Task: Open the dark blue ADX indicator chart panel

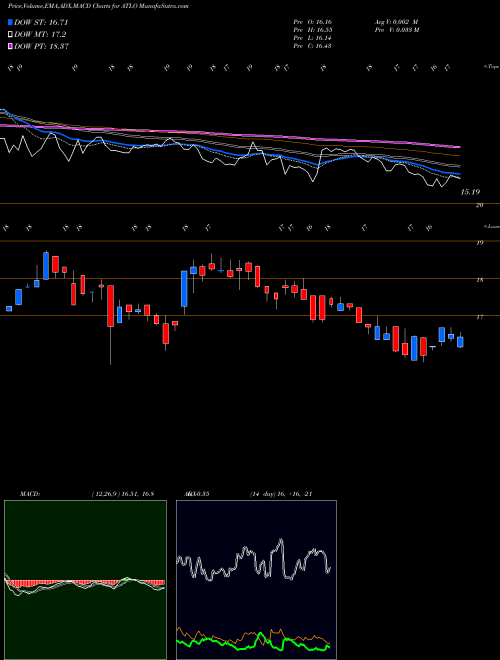Action: [256, 580]
